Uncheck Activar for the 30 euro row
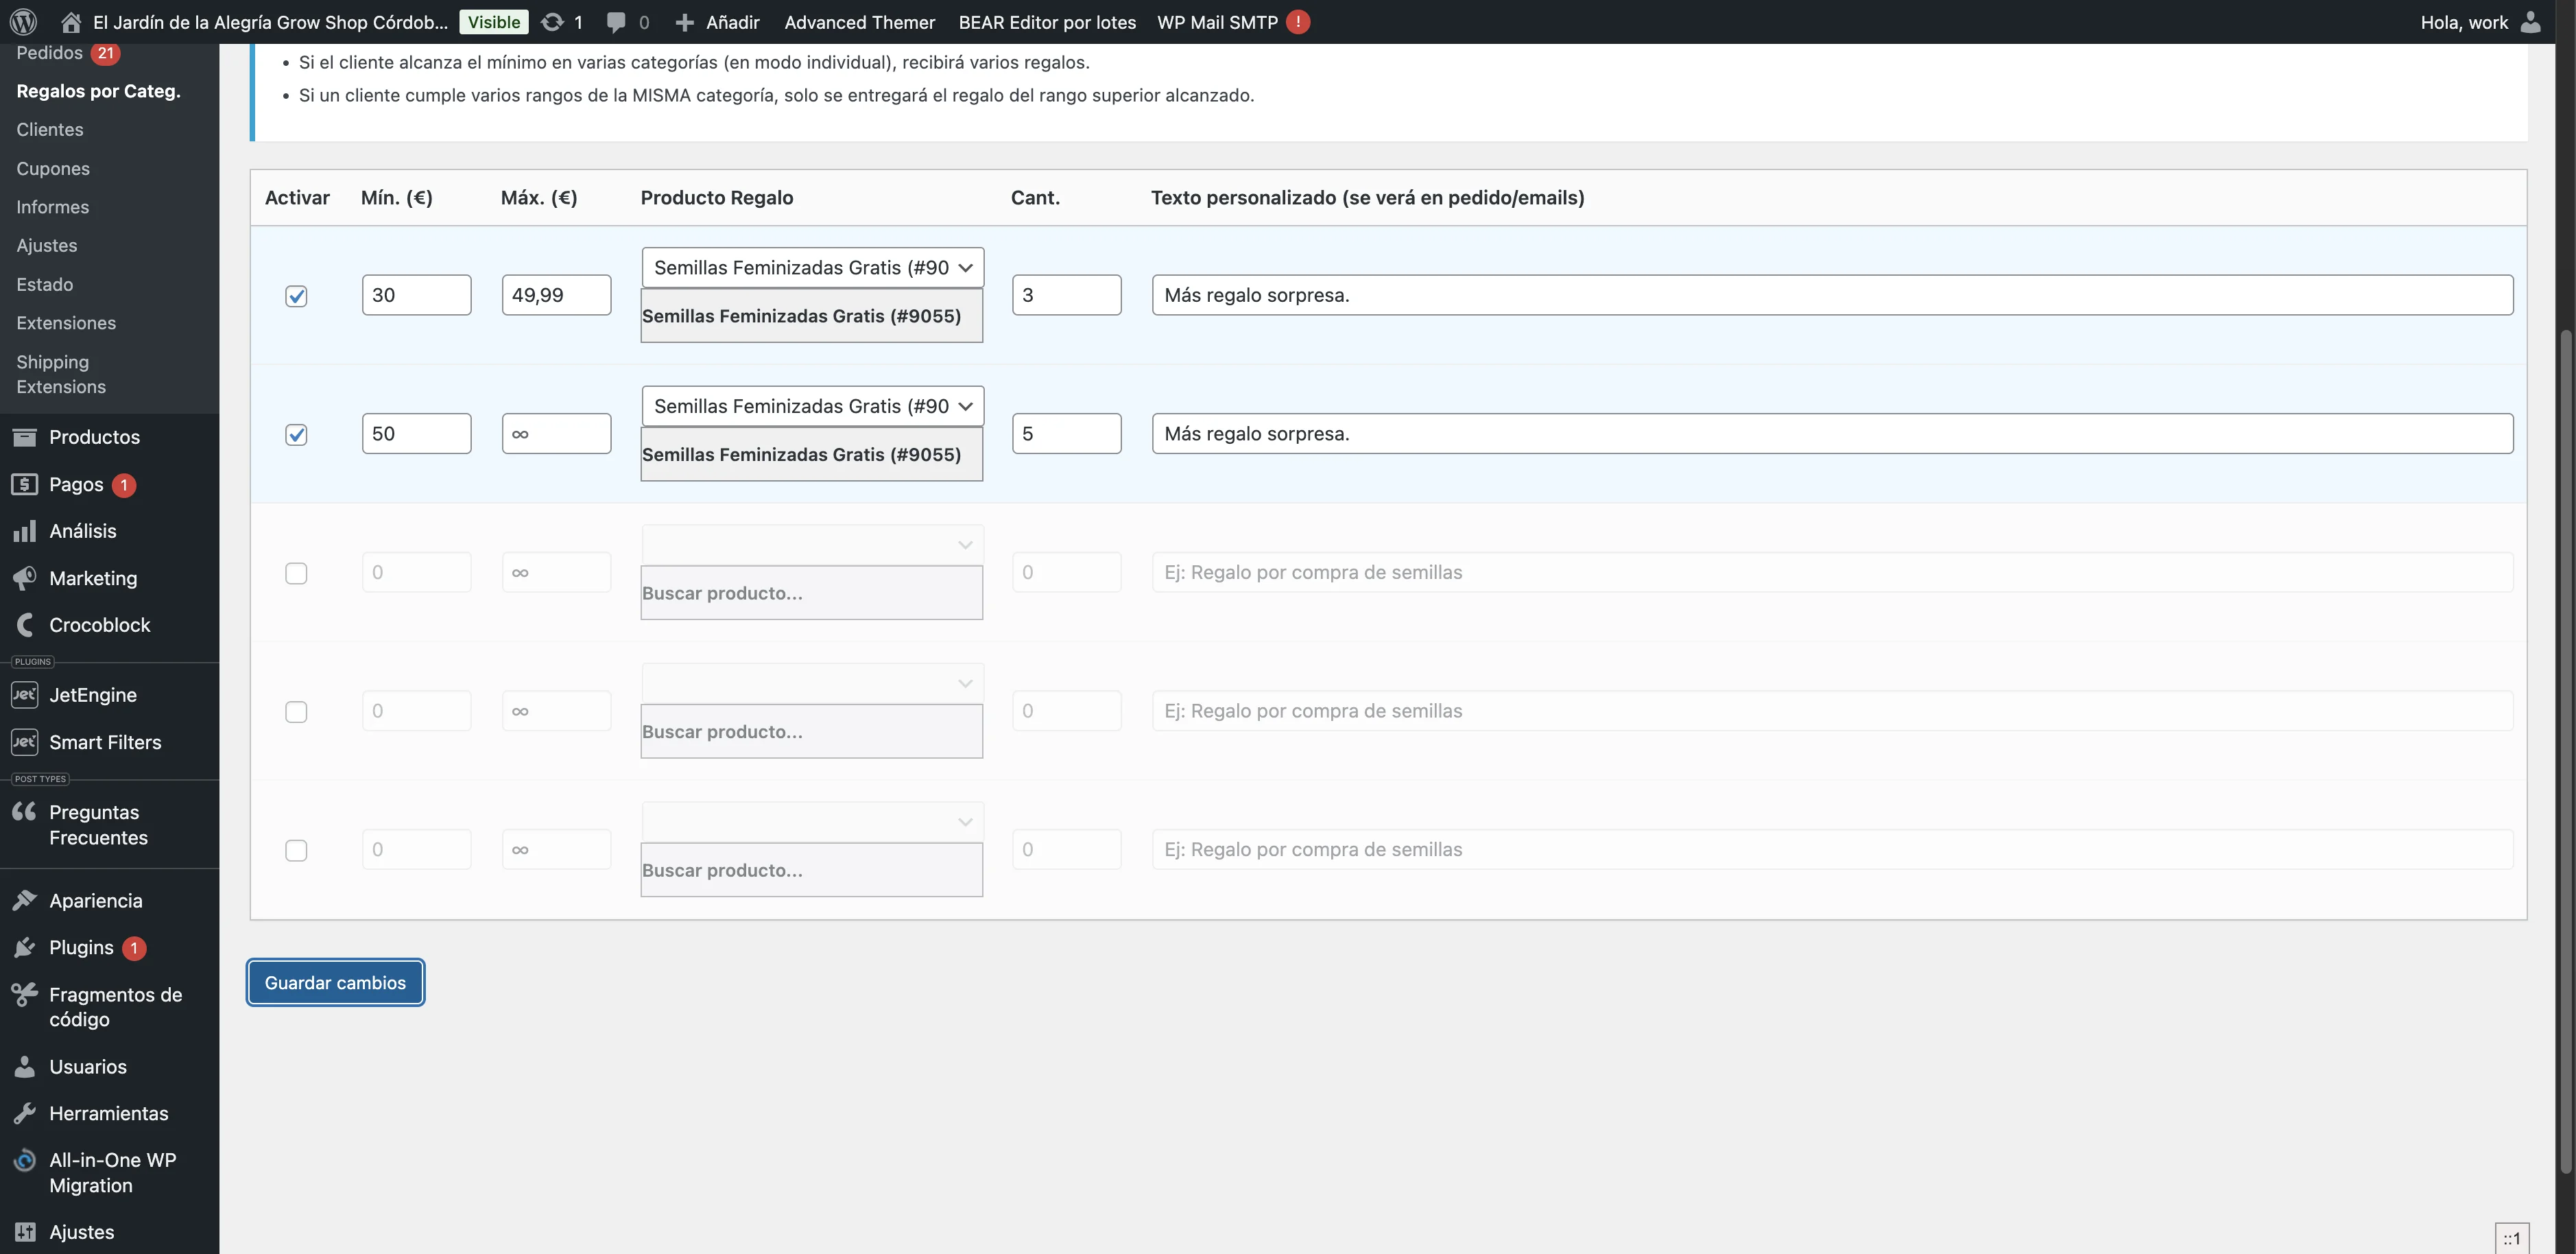 (296, 296)
